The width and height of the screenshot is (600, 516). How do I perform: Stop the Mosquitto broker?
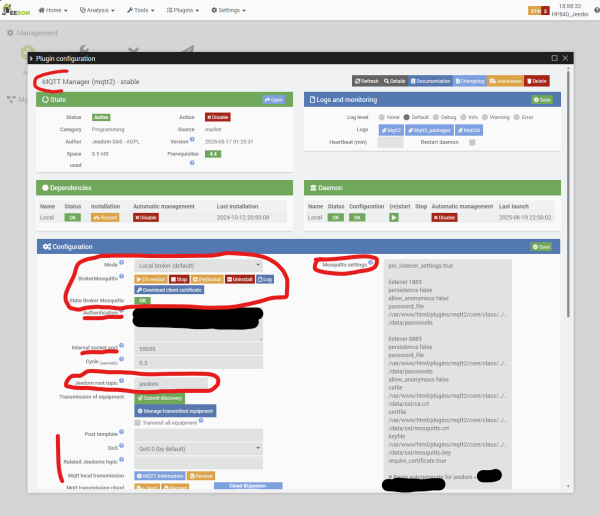pos(179,279)
